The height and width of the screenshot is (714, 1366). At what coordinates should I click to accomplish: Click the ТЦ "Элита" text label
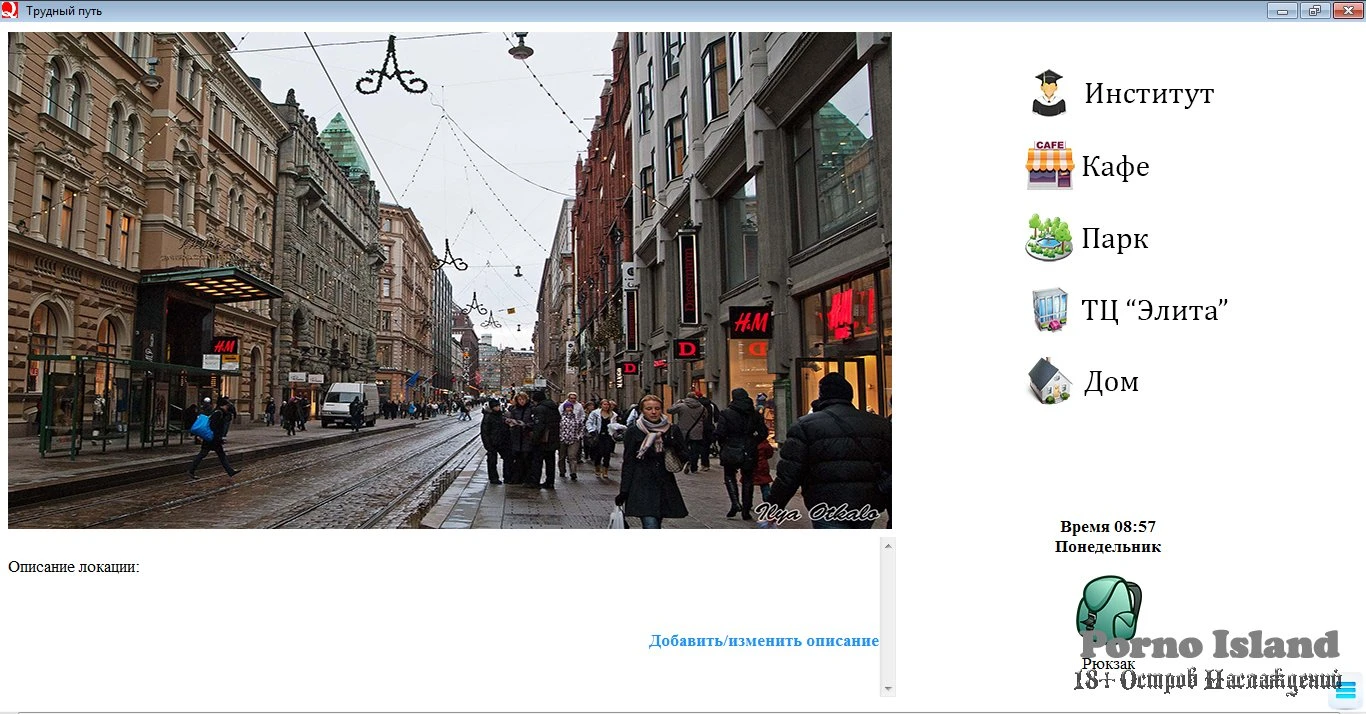tap(1154, 311)
